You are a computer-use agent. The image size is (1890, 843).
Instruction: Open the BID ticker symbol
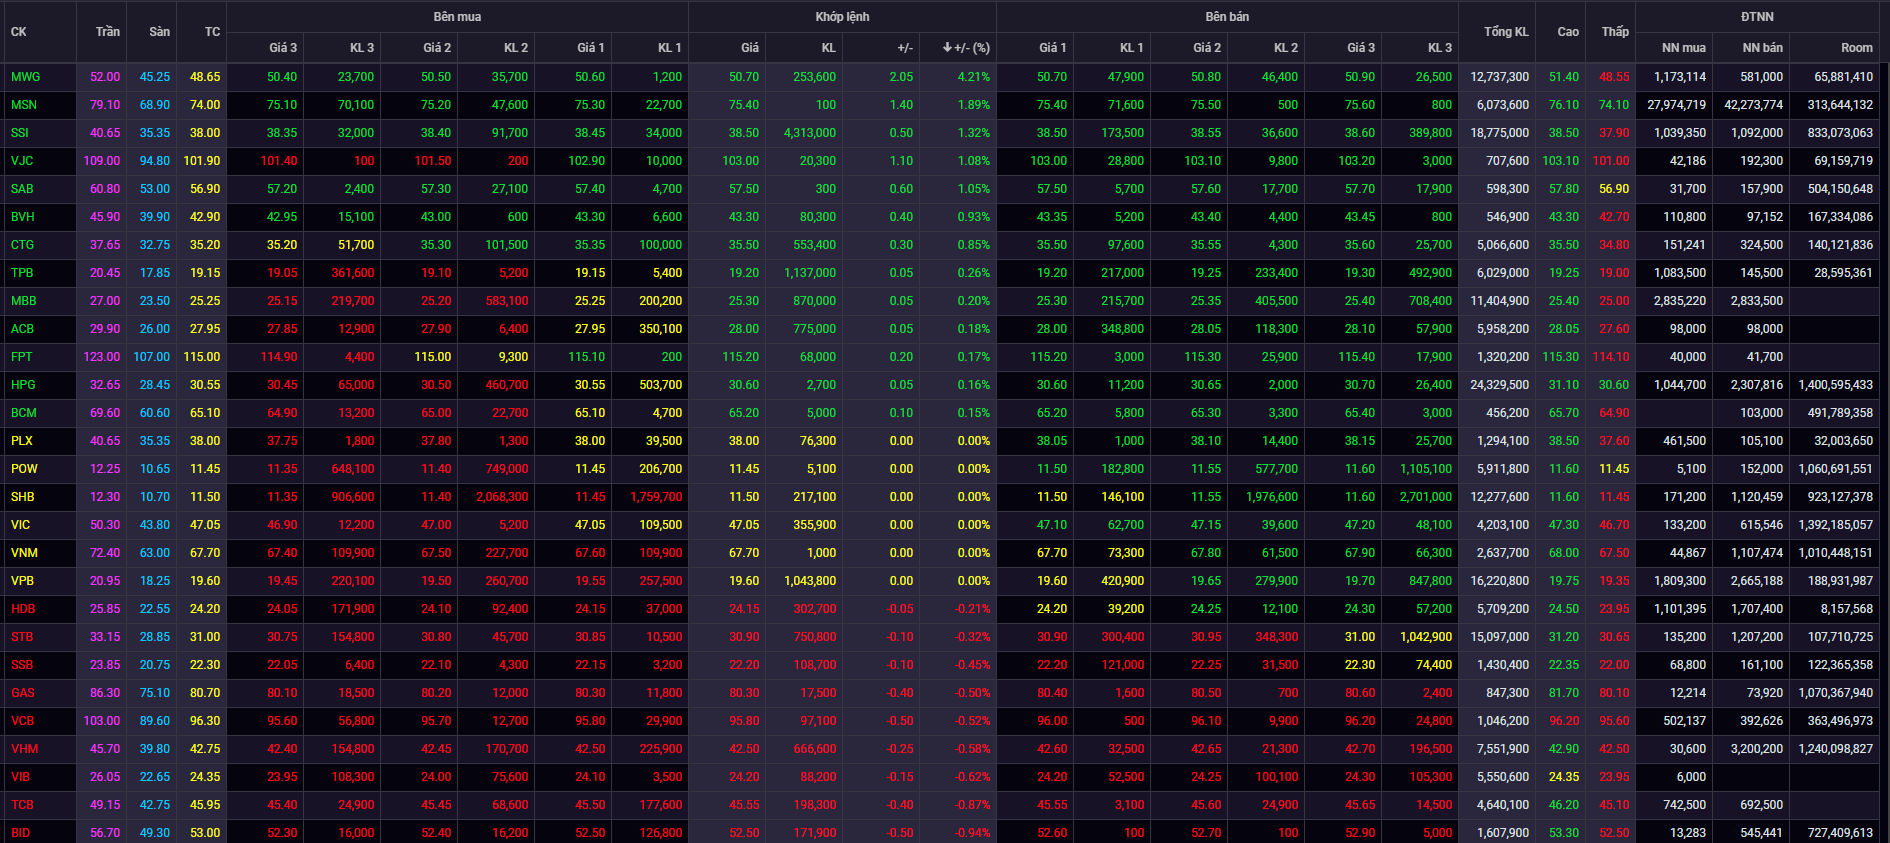coord(21,833)
